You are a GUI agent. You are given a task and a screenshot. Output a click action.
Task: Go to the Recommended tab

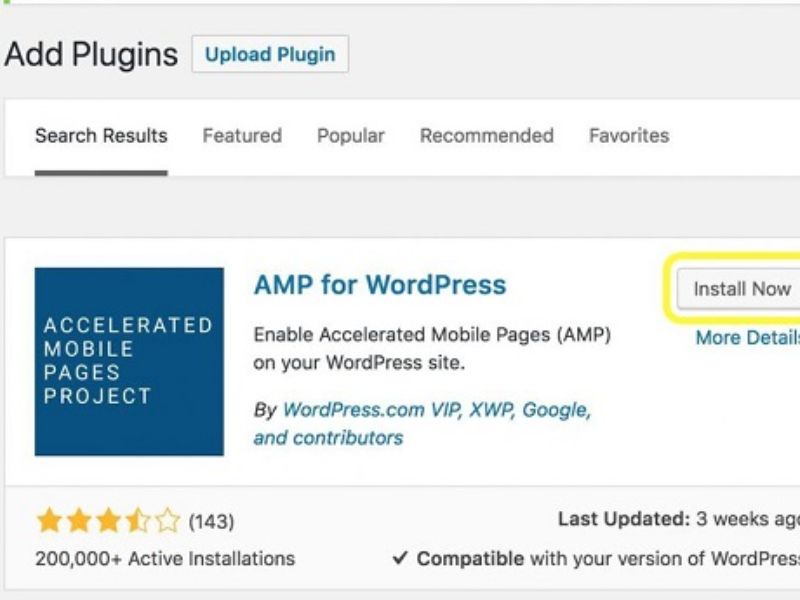(486, 136)
